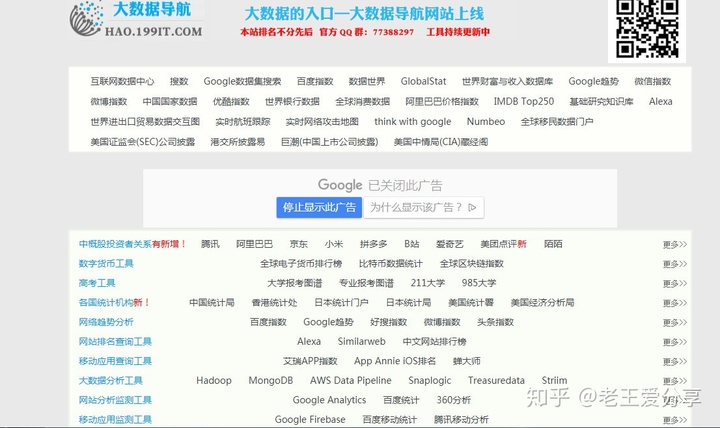Screen dimensions: 720x428
Task: Select the 各国统计机构 category
Action: 106,303
